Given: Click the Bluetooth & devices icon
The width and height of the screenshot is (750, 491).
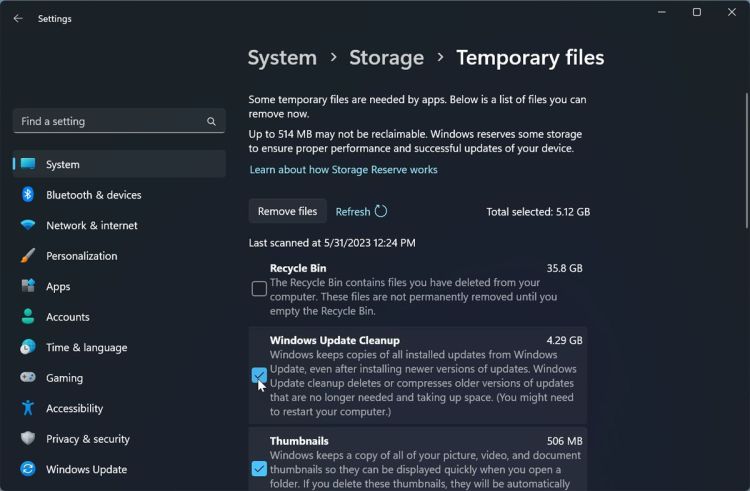Looking at the screenshot, I should click(28, 195).
